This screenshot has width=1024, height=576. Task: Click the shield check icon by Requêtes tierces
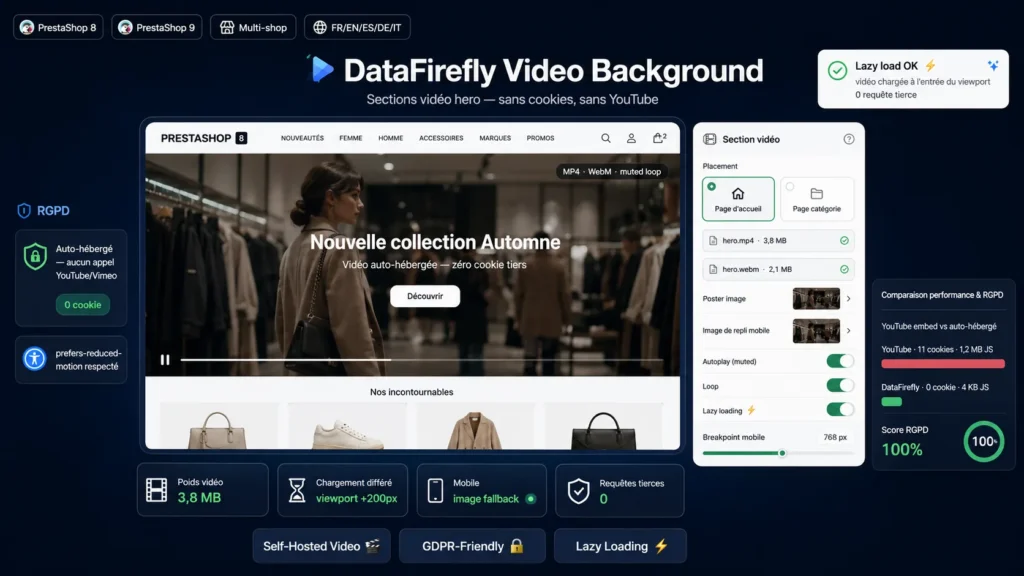(578, 491)
